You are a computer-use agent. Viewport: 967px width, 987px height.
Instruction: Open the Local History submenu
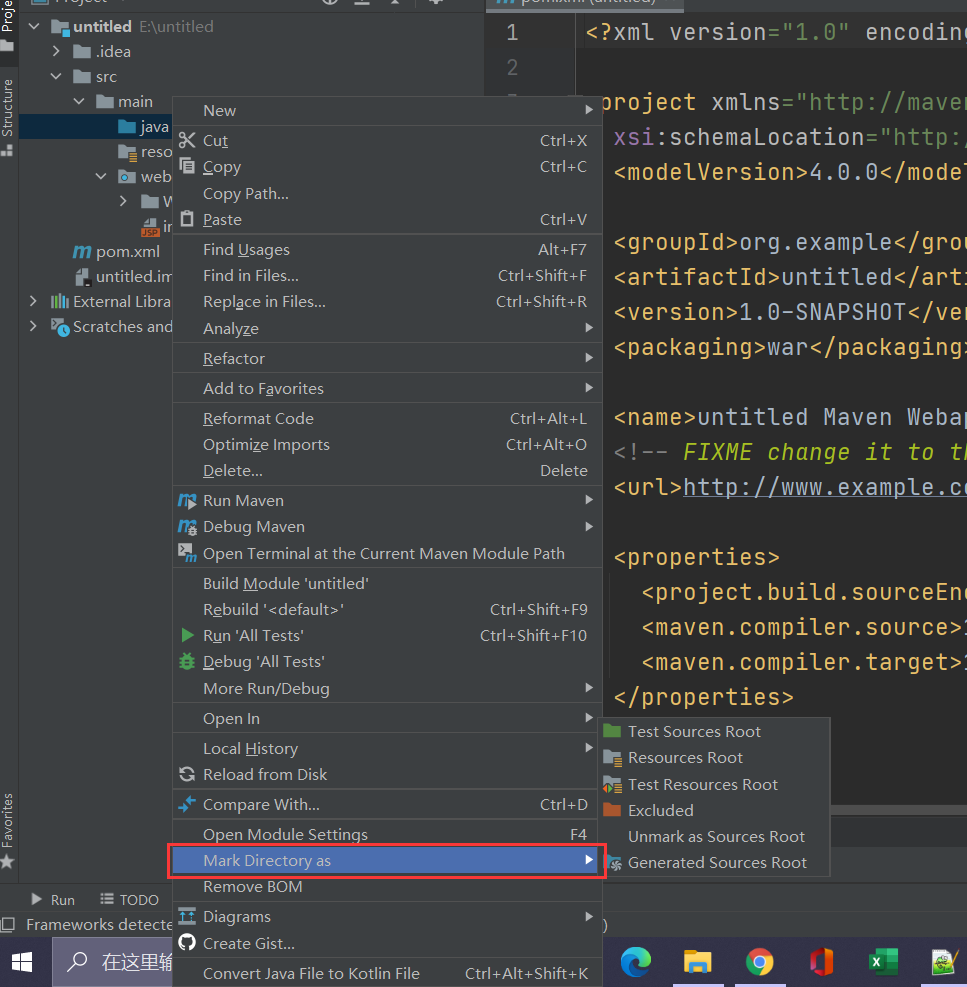[x=387, y=748]
